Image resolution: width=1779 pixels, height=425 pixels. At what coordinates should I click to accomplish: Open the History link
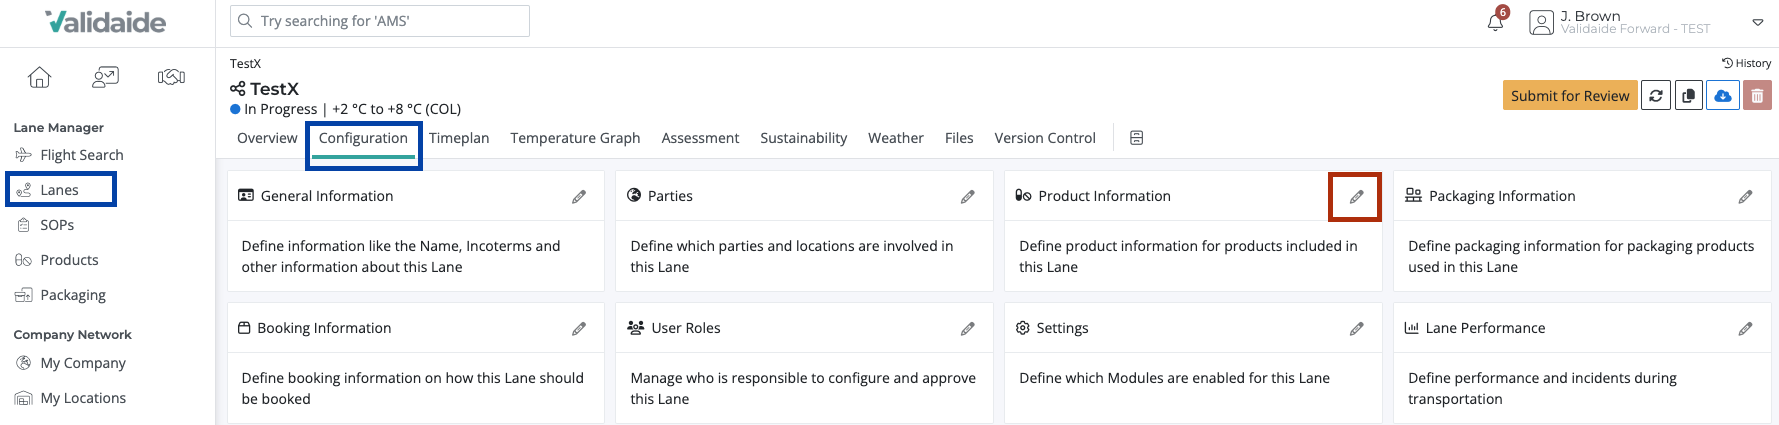pyautogui.click(x=1746, y=63)
